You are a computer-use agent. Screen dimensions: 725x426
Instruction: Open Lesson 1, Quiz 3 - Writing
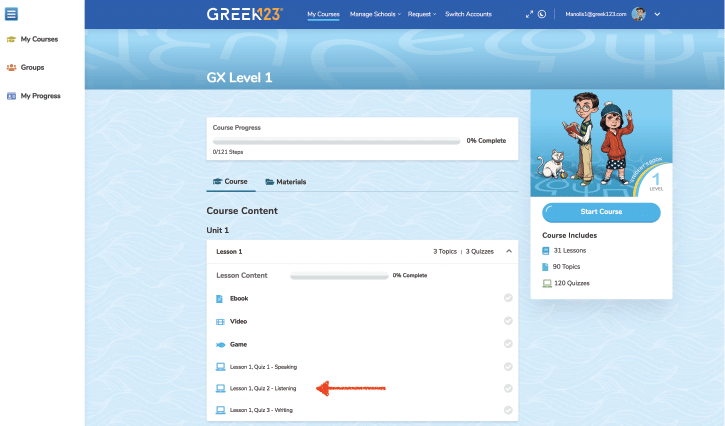(x=261, y=410)
